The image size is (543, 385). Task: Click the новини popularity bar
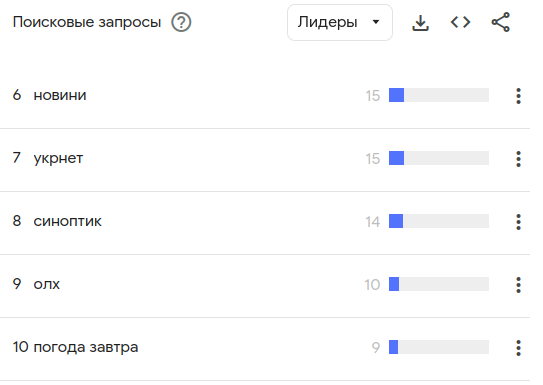pos(439,95)
